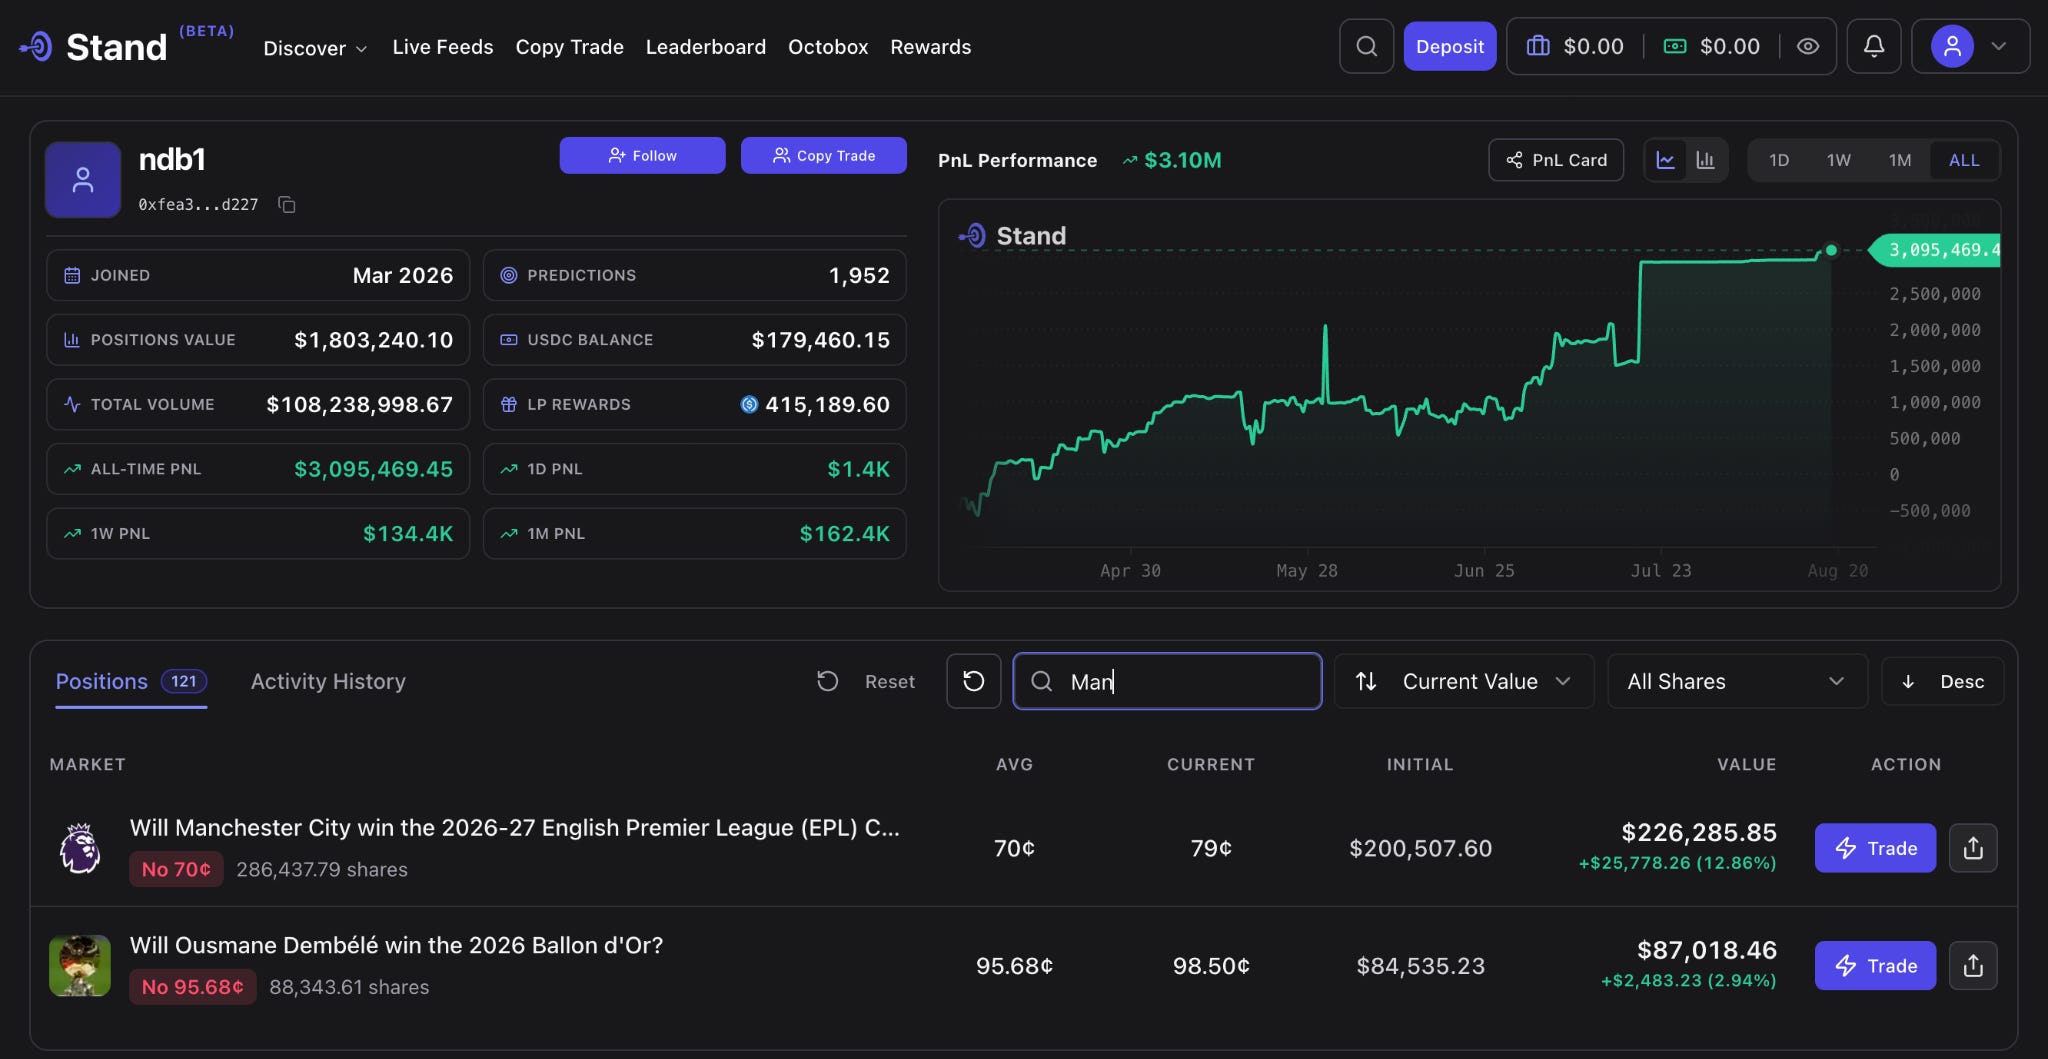Click the 1W PnL trend icon
Screen dimensions: 2048x1059
click(x=72, y=534)
